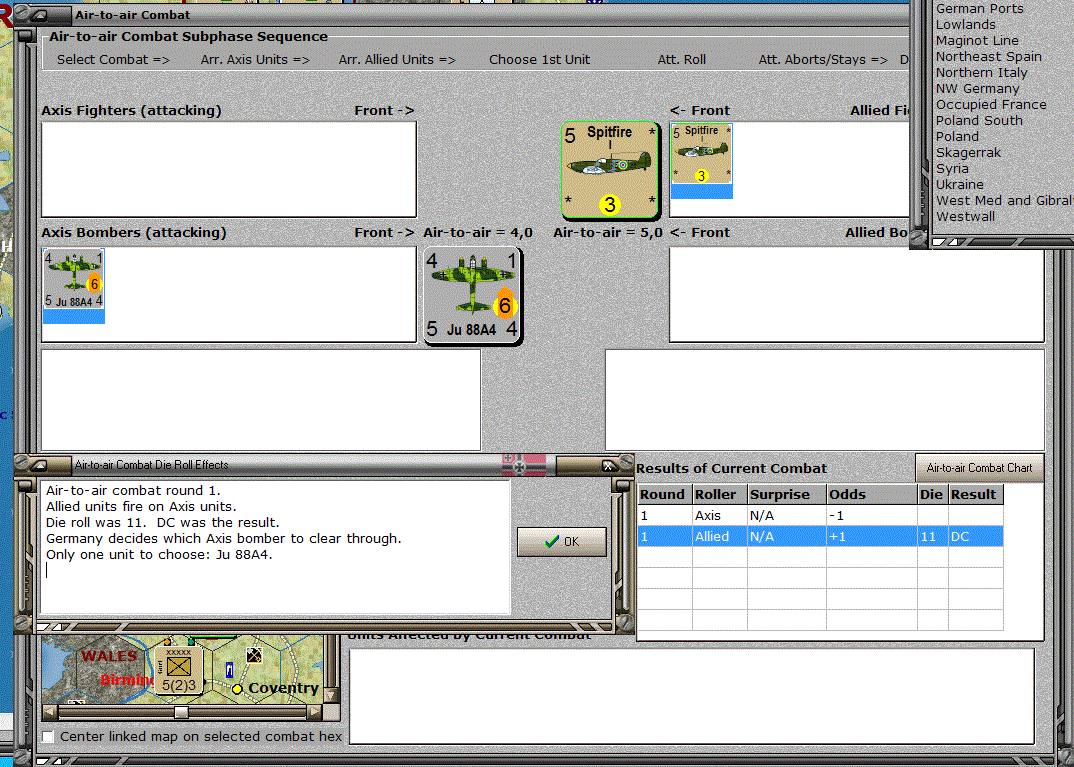1074x767 pixels.
Task: Click mini map scrollbar right arrow
Action: [x=314, y=713]
